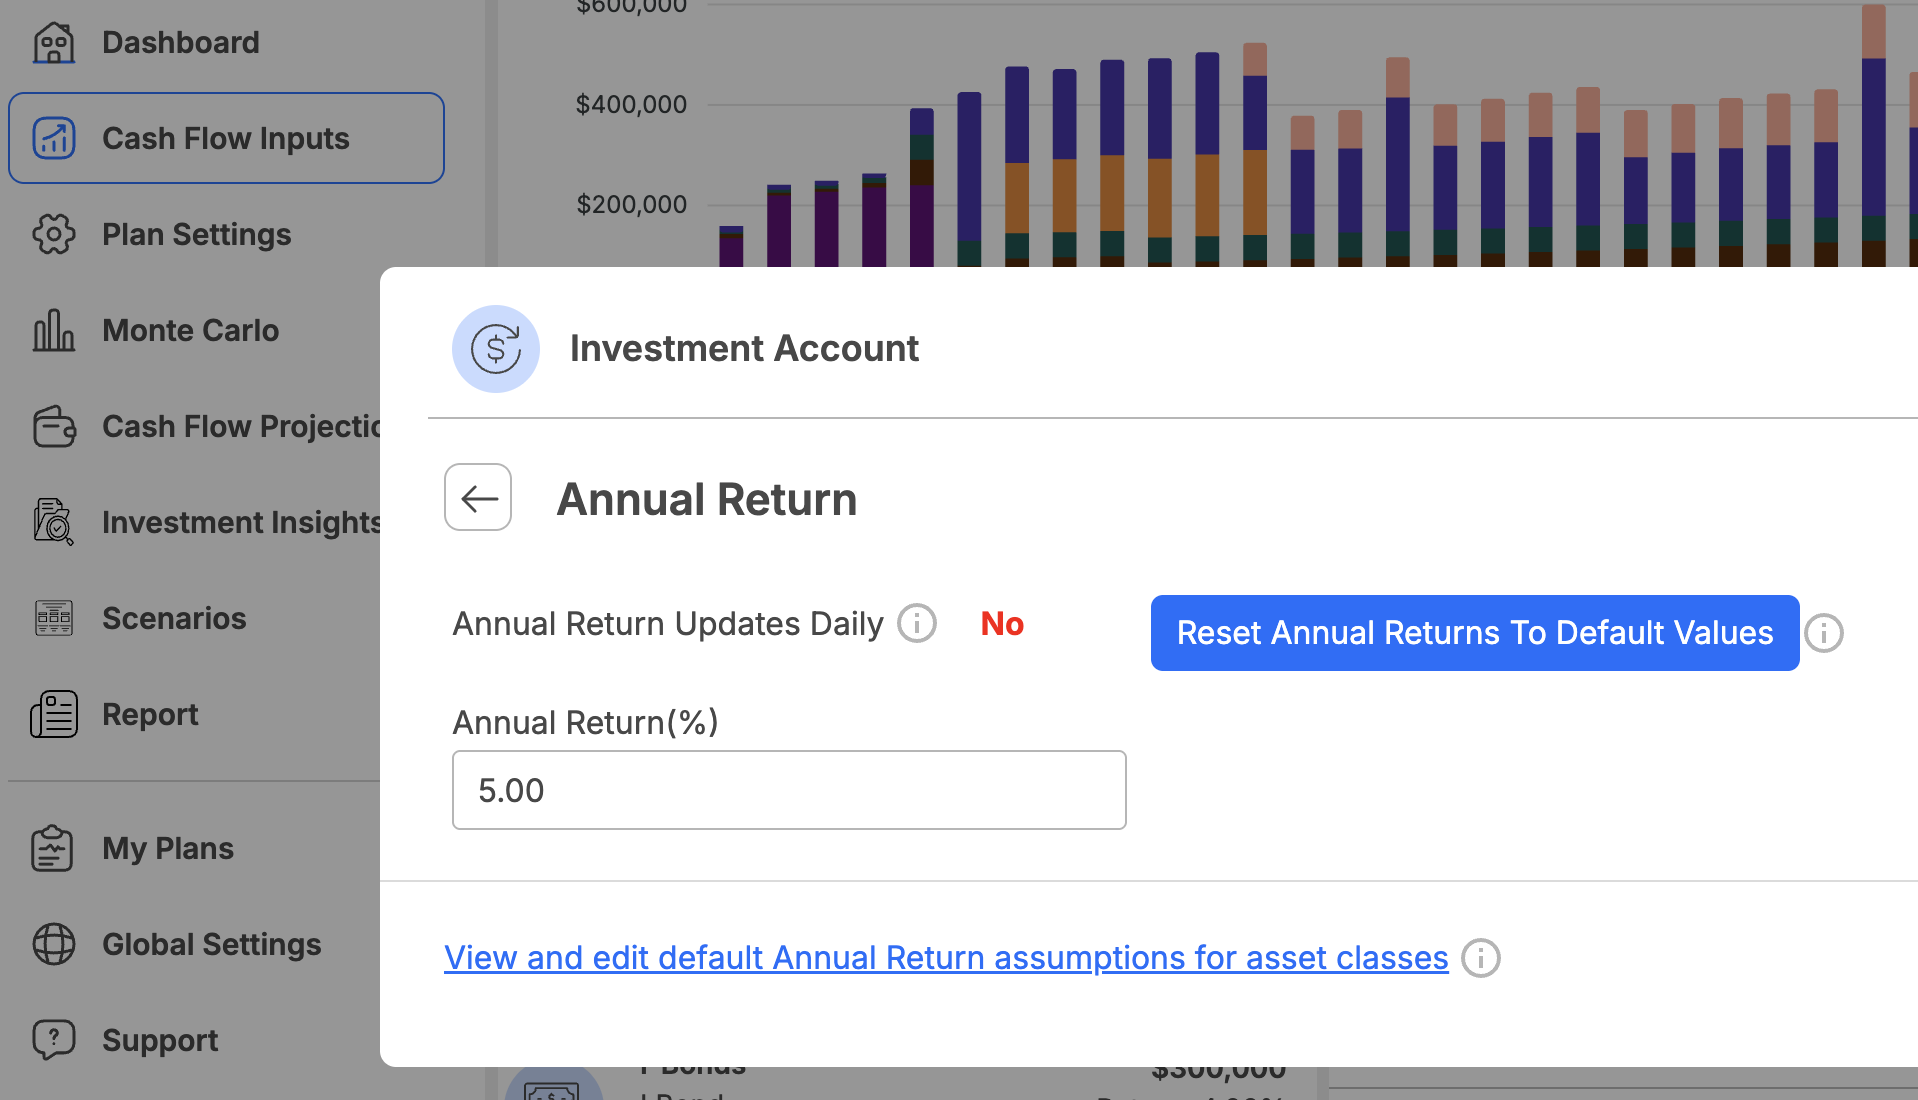Image resolution: width=1918 pixels, height=1100 pixels.
Task: Click the $400,000 axis label on chart
Action: pyautogui.click(x=631, y=104)
